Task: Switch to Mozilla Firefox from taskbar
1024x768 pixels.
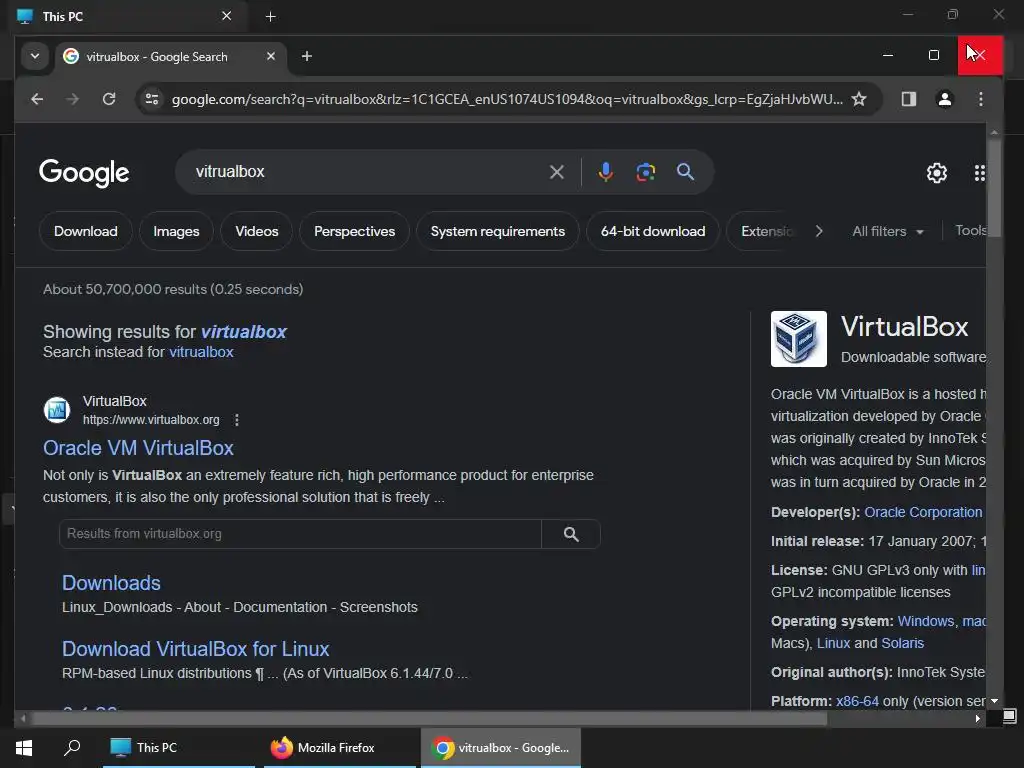Action: pos(339,748)
